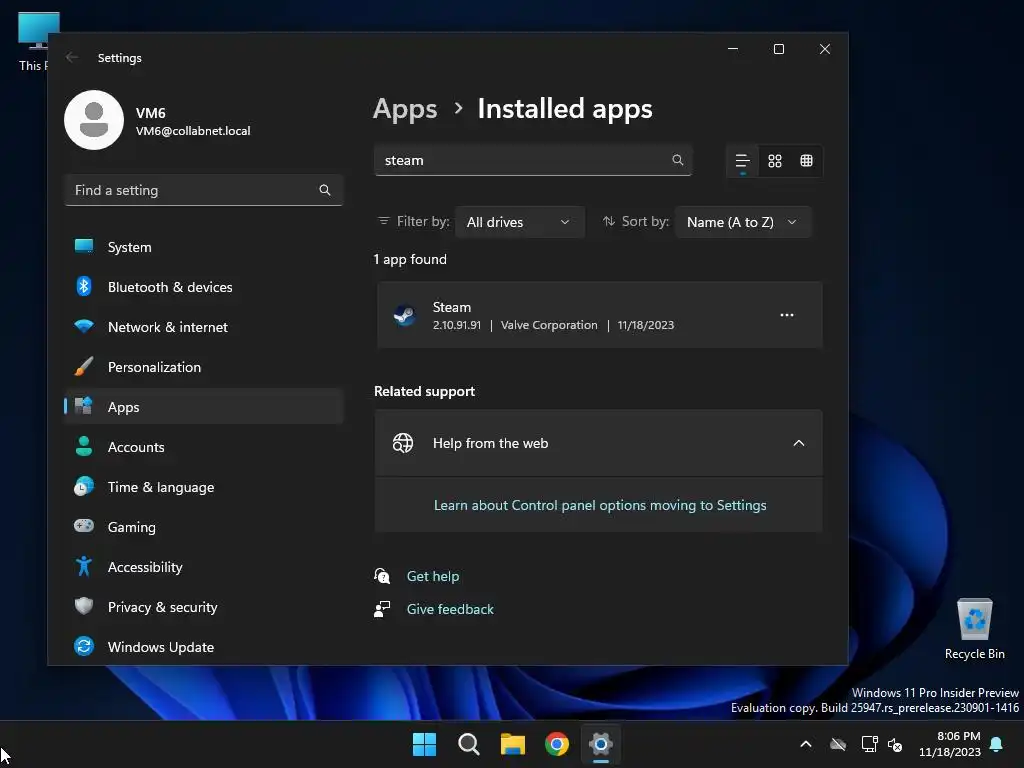The height and width of the screenshot is (768, 1024).
Task: Click the Give feedback link
Action: point(450,609)
